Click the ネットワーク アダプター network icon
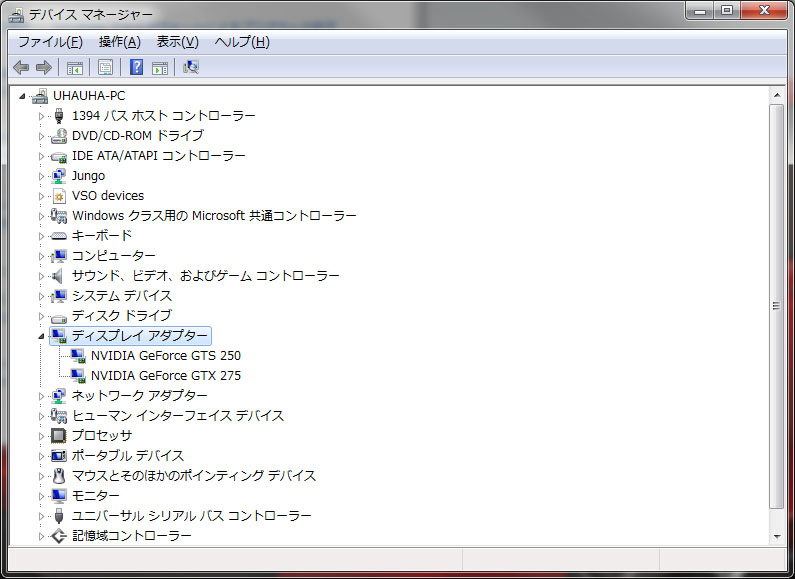This screenshot has height=579, width=795. click(x=59, y=396)
